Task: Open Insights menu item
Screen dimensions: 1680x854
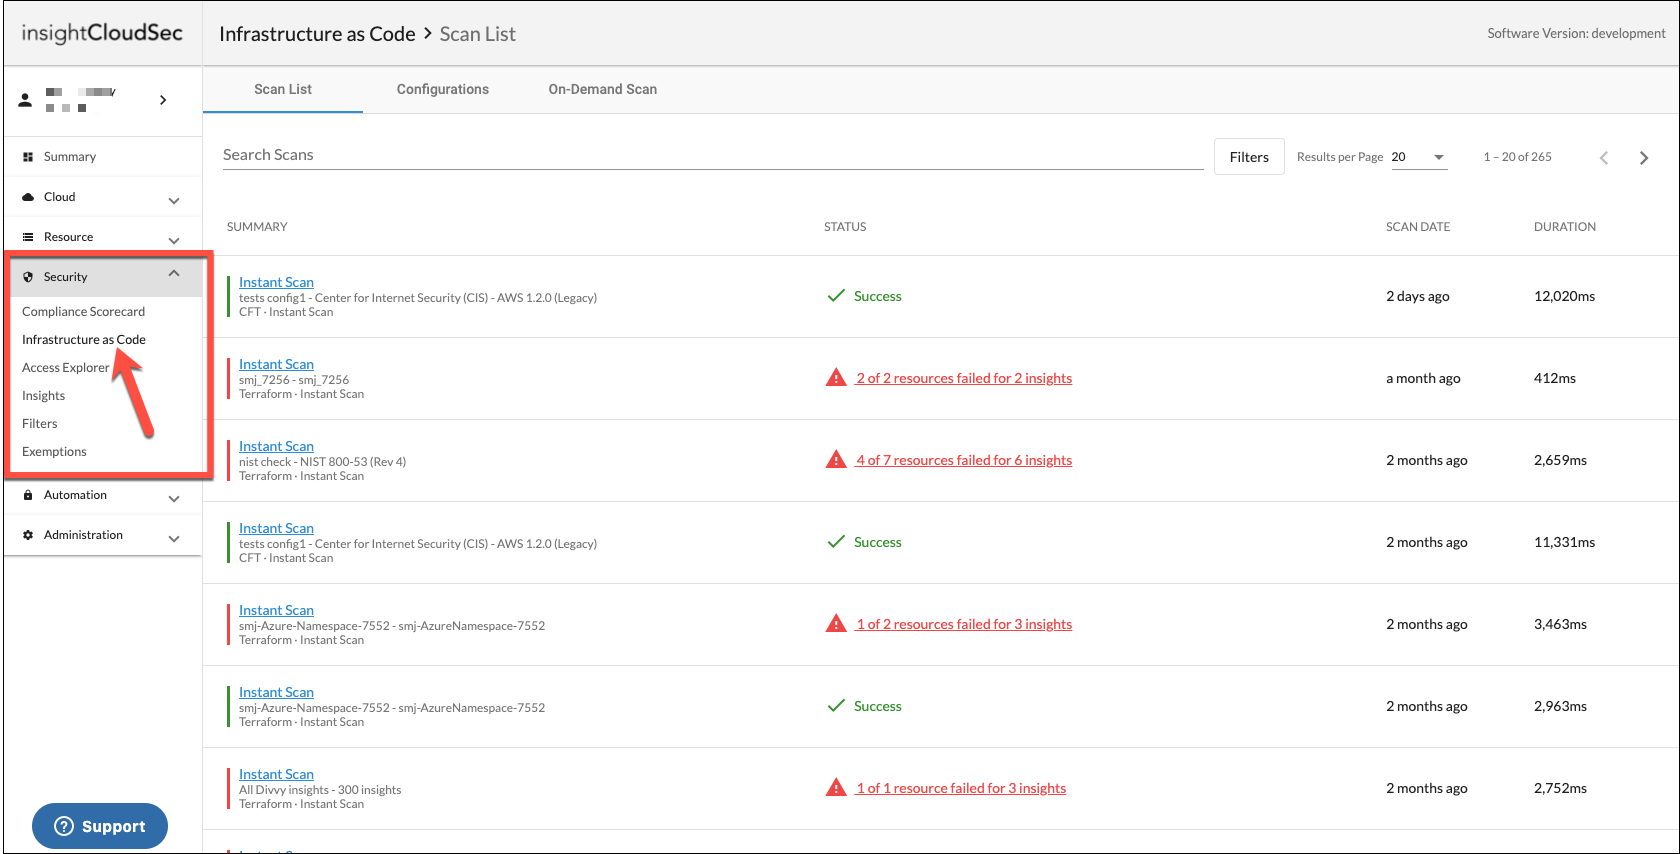Action: tap(44, 396)
